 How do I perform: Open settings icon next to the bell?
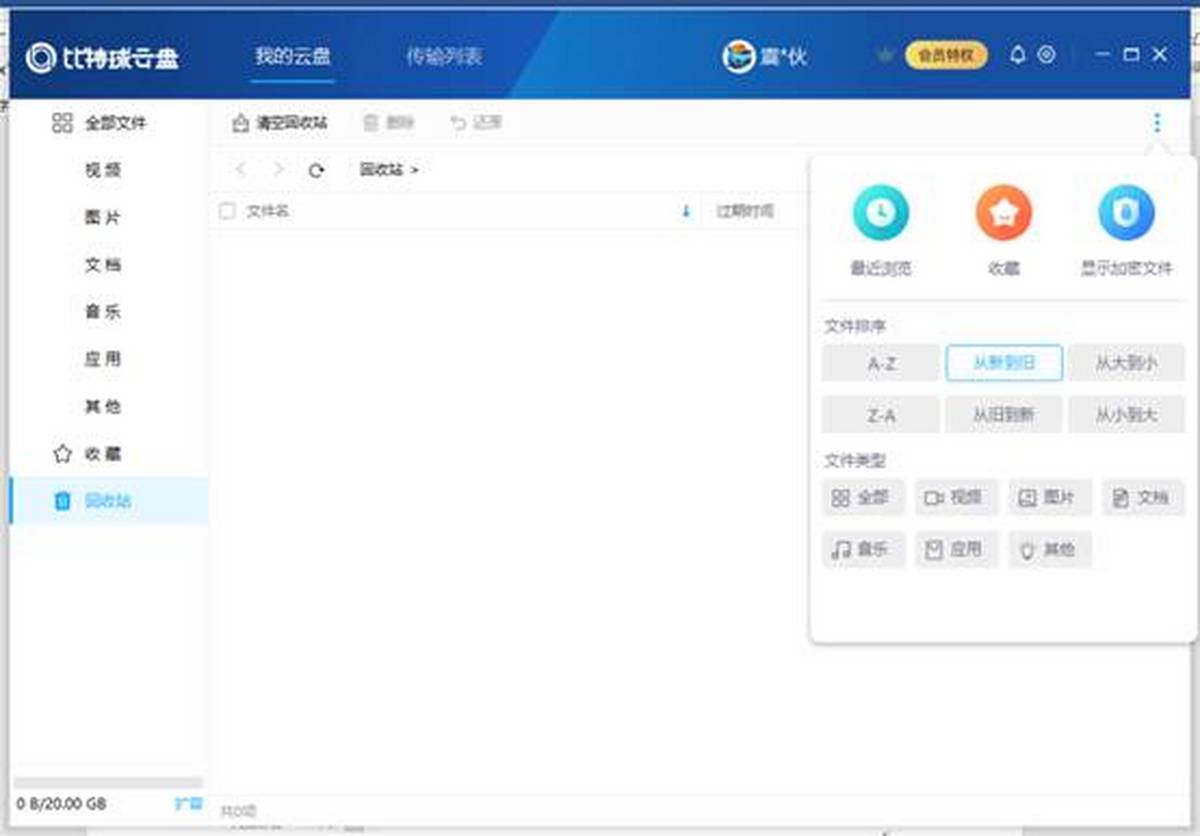[x=1046, y=55]
